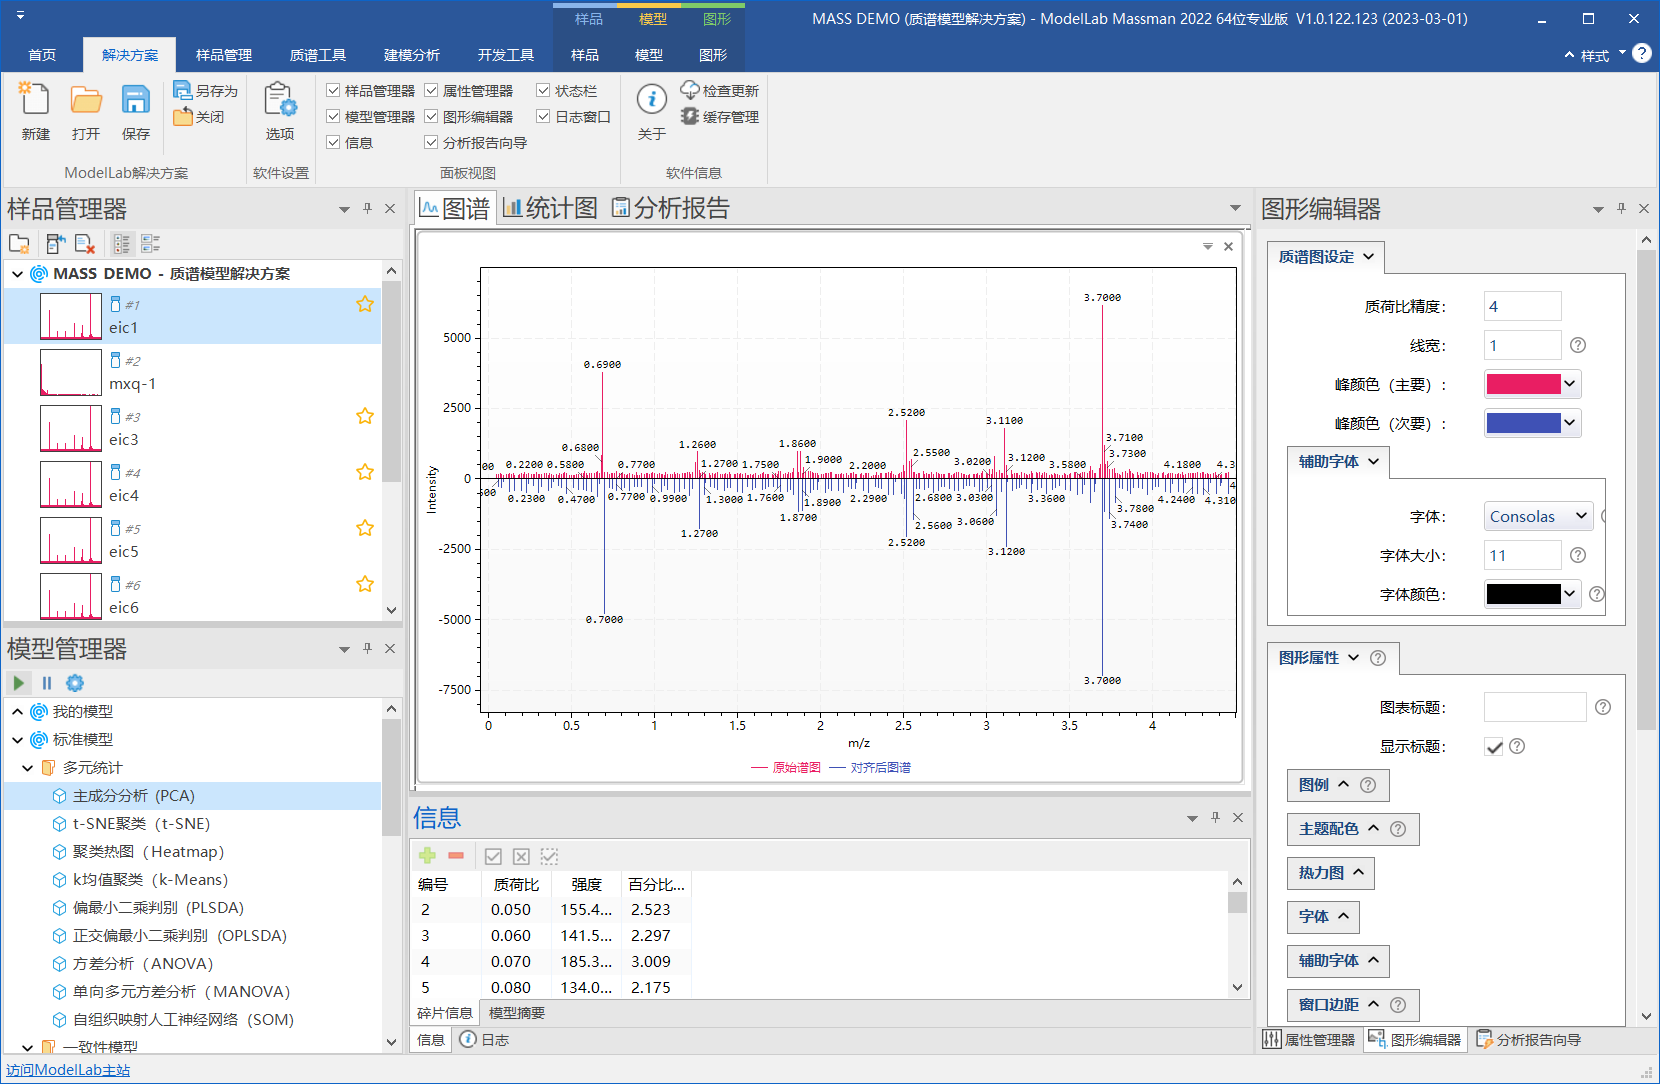The width and height of the screenshot is (1660, 1084).
Task: Click the help icon beside 线宽
Action: [1578, 345]
